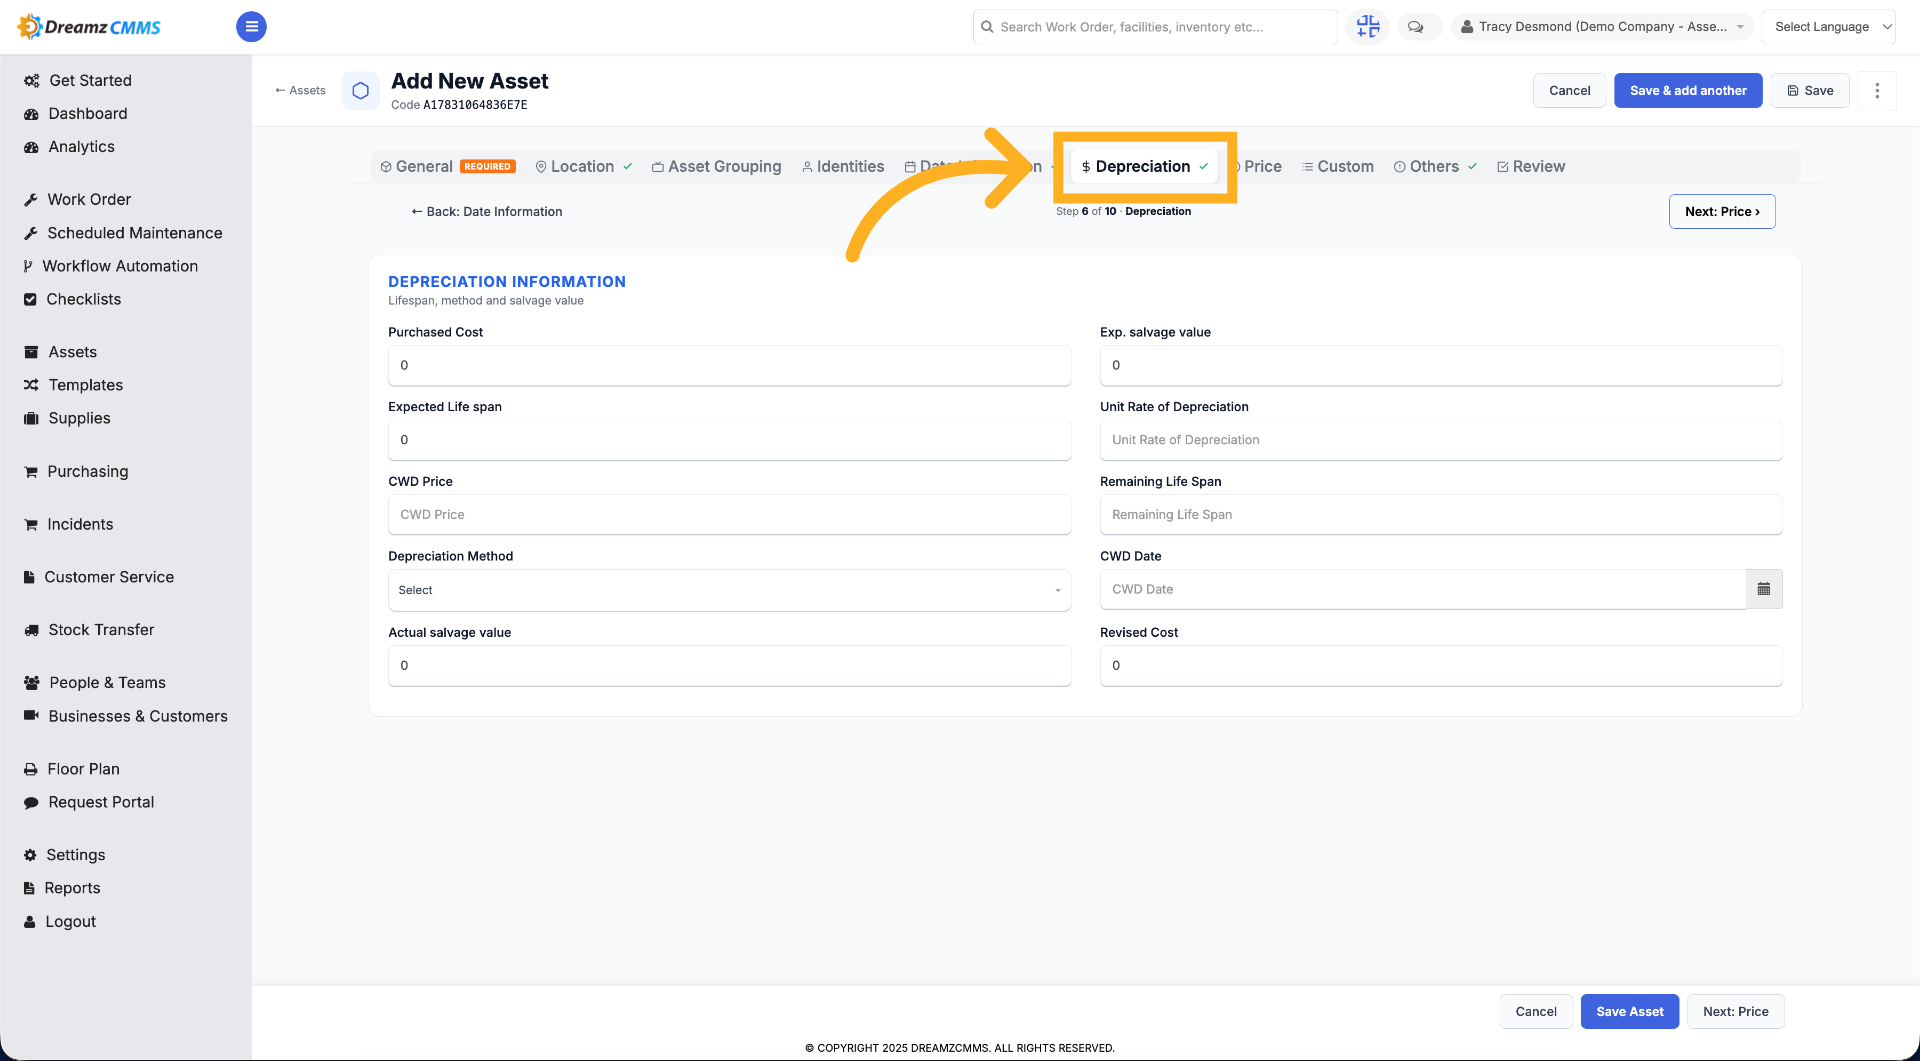Switch to the Custom tab
This screenshot has height=1061, width=1920.
pos(1338,167)
